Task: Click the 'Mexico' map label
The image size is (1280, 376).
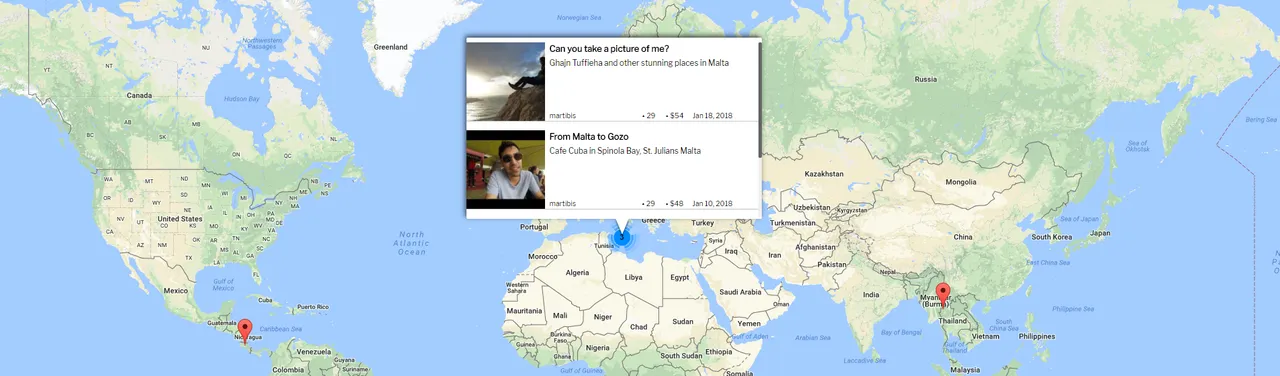Action: click(x=176, y=291)
